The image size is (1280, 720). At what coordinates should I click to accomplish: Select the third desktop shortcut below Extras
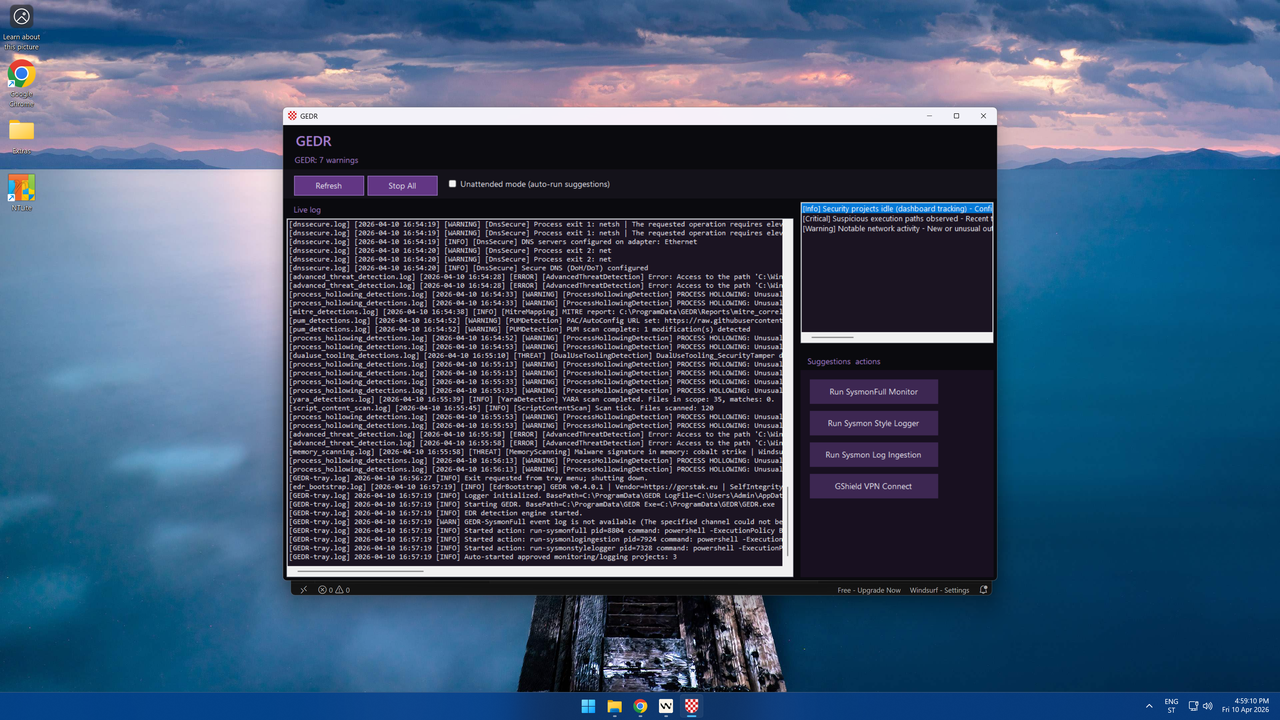21,193
